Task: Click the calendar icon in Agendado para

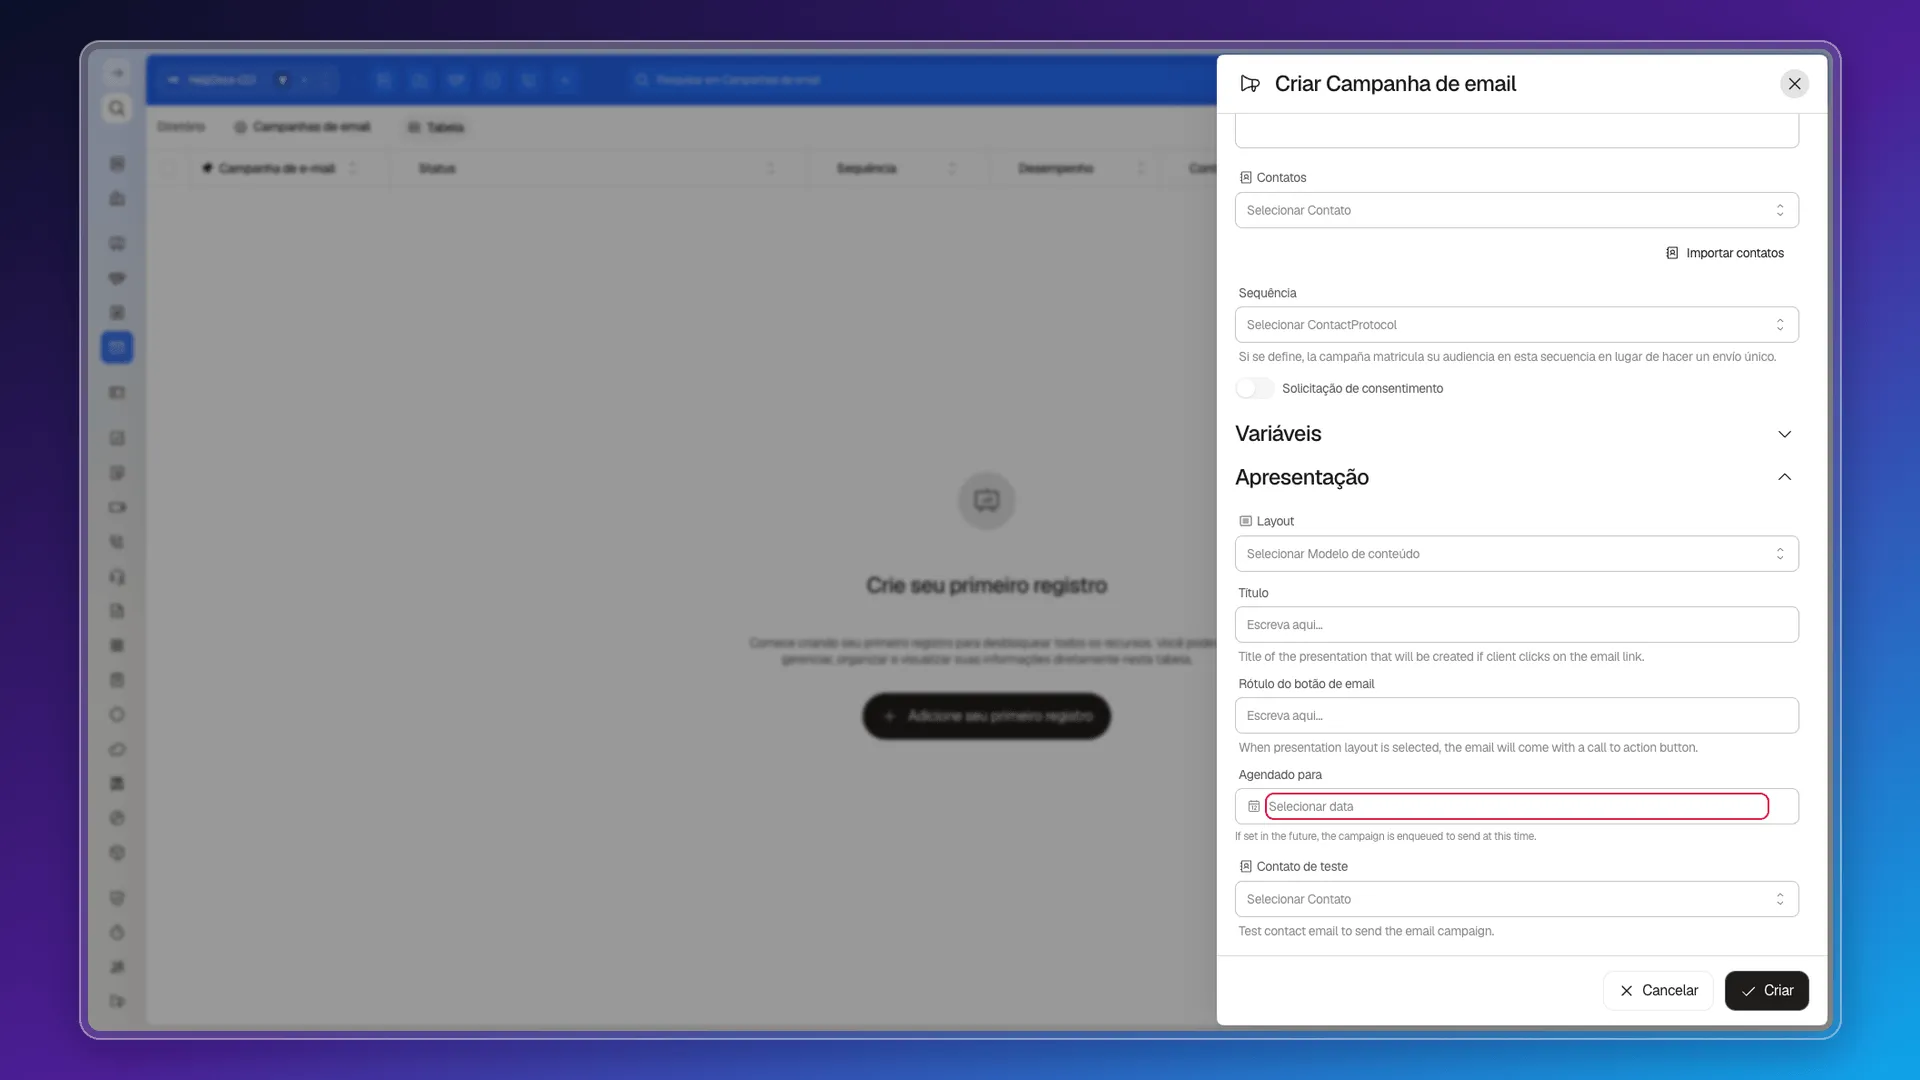Action: point(1253,807)
